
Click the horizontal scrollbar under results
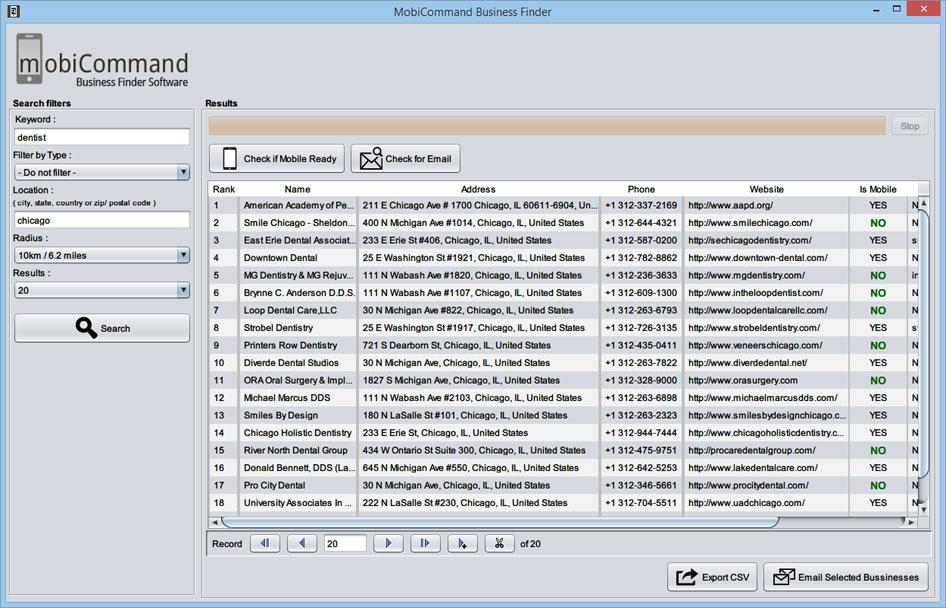point(501,522)
